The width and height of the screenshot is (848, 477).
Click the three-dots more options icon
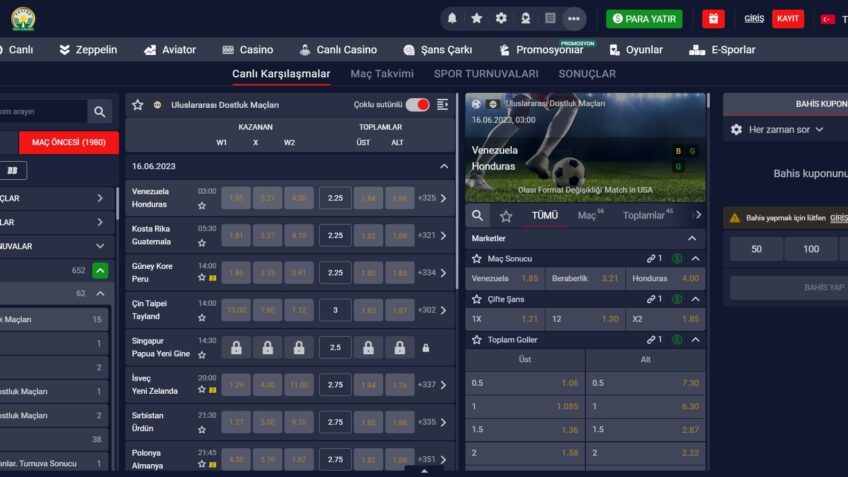click(573, 18)
